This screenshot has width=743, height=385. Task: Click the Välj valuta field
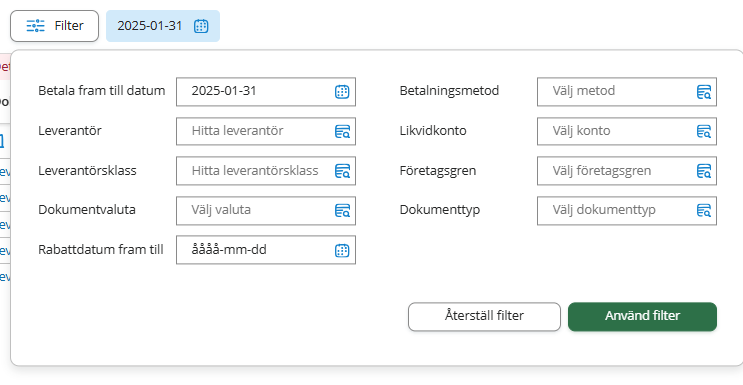(x=266, y=211)
